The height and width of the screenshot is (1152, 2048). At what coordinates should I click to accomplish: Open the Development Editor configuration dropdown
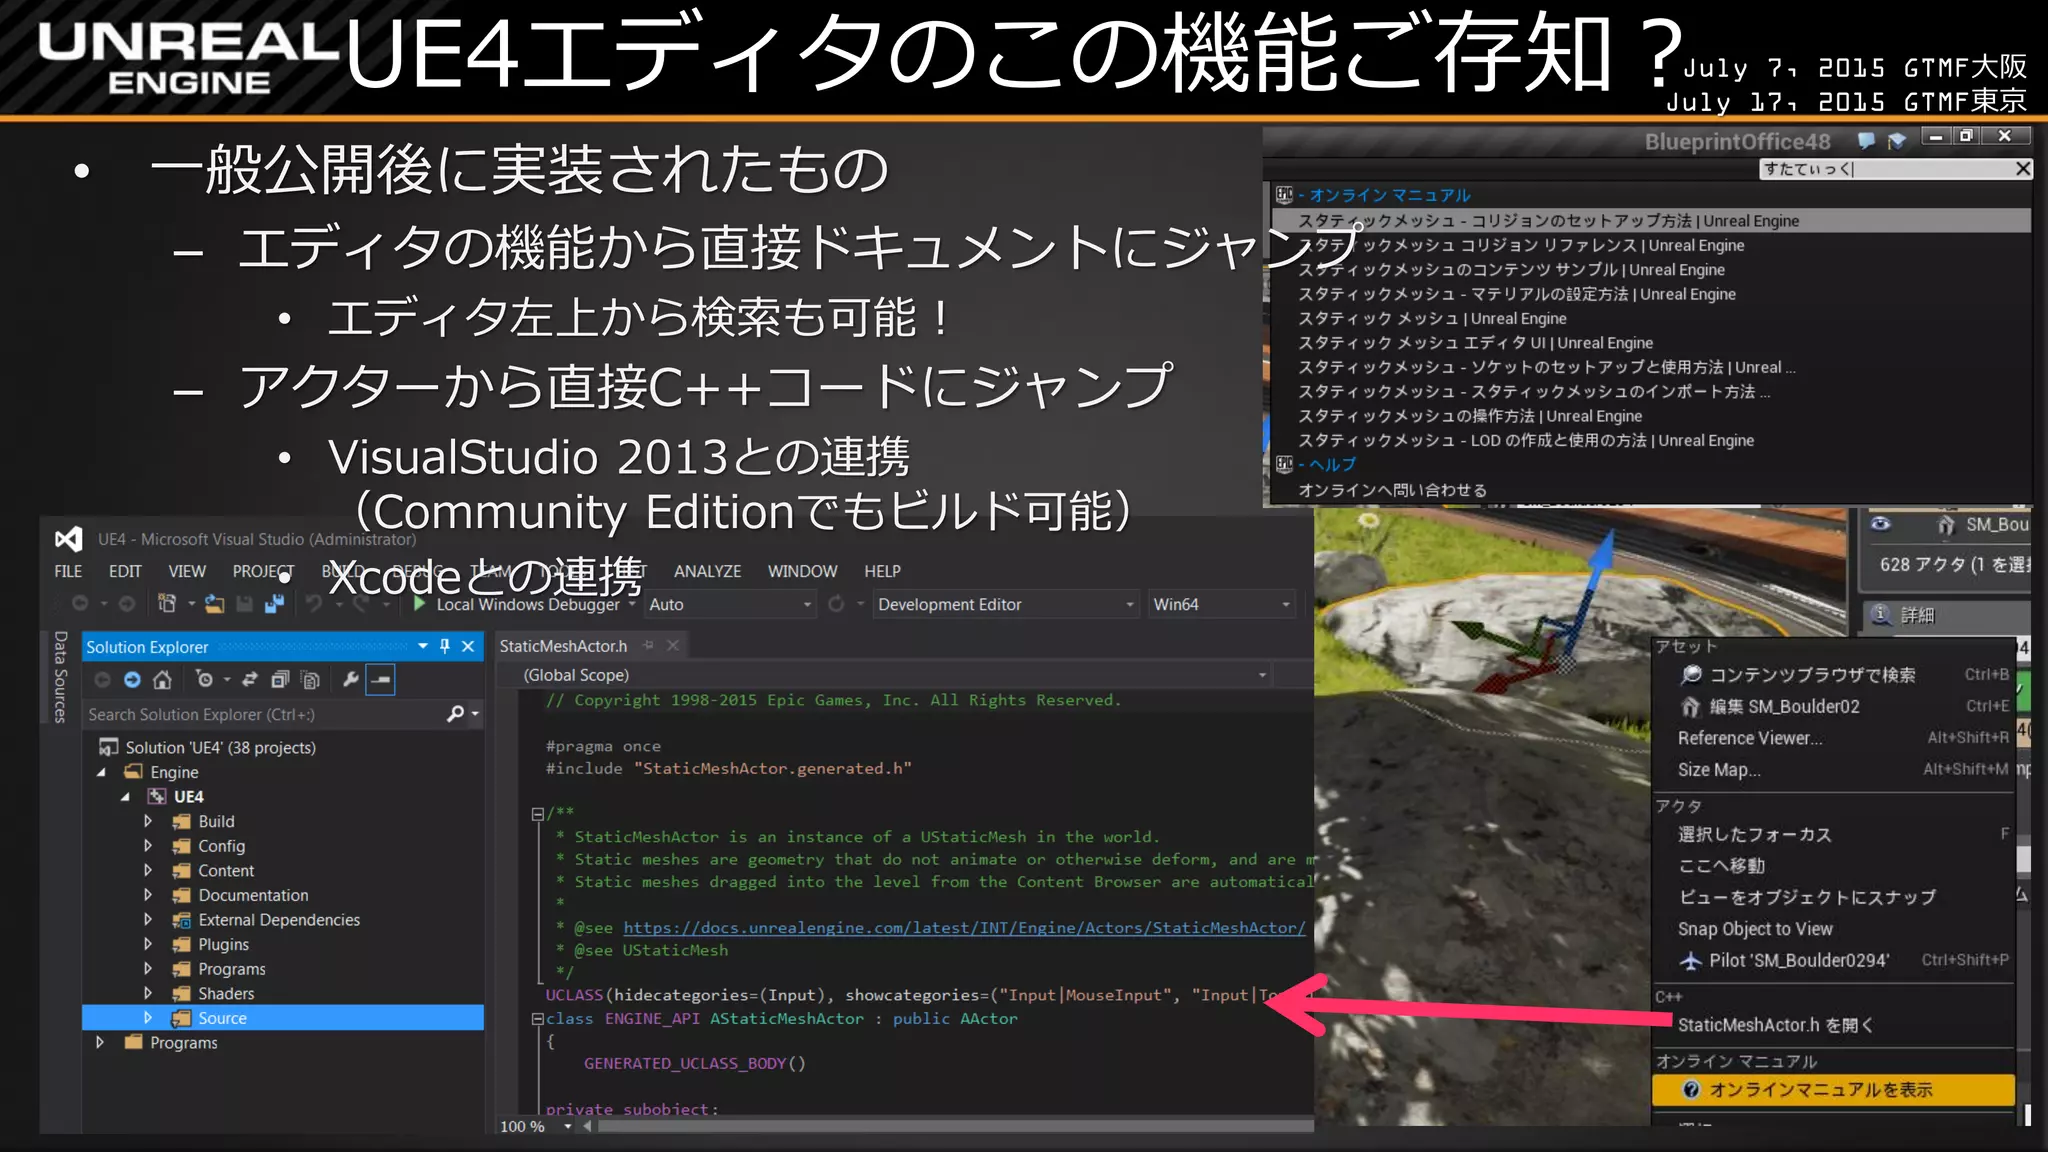click(1130, 604)
